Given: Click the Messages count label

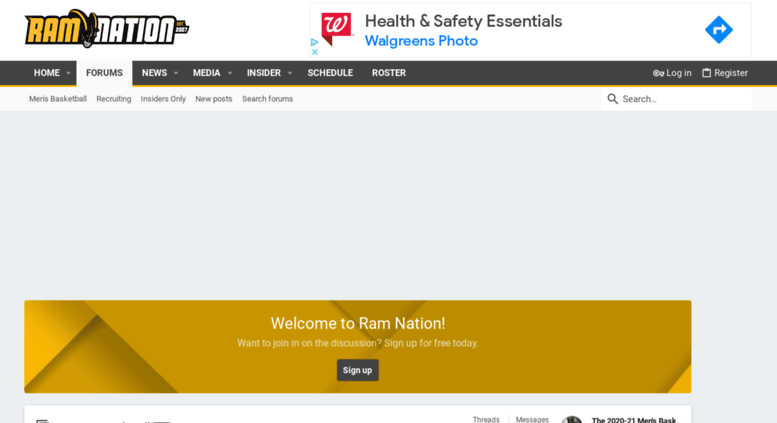Looking at the screenshot, I should coord(532,420).
